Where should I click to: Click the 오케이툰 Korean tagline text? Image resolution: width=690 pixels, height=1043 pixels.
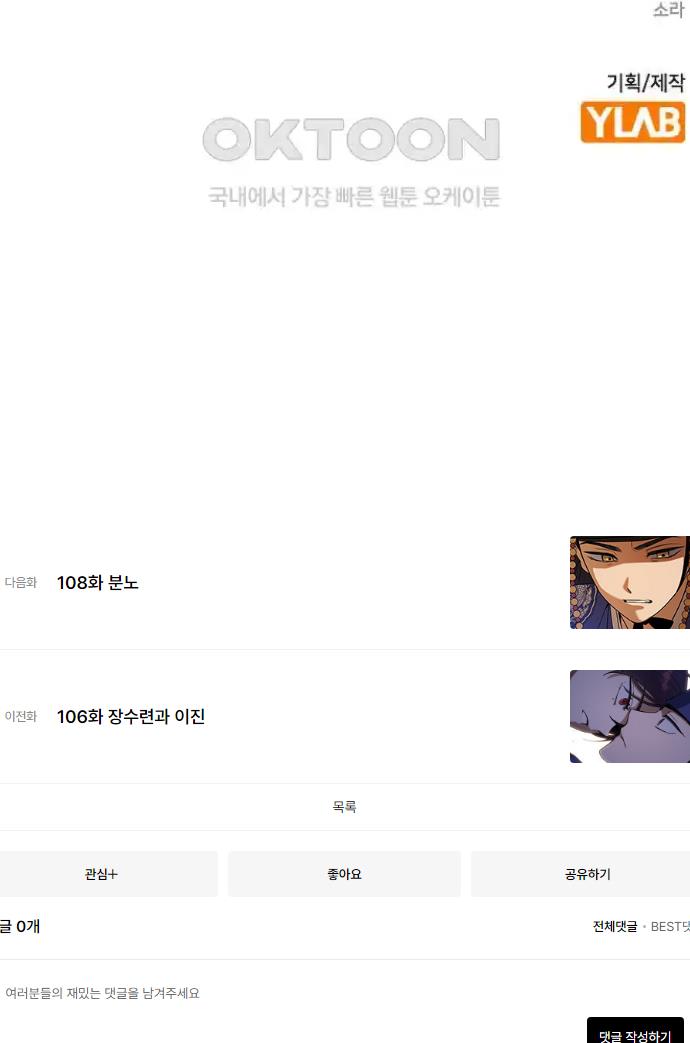(354, 196)
